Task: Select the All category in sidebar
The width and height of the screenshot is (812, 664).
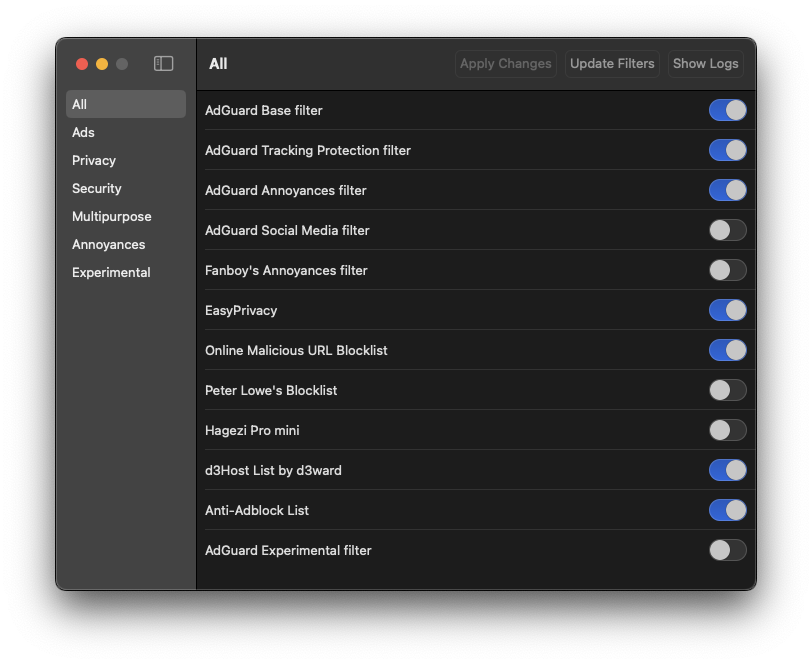Action: (126, 104)
